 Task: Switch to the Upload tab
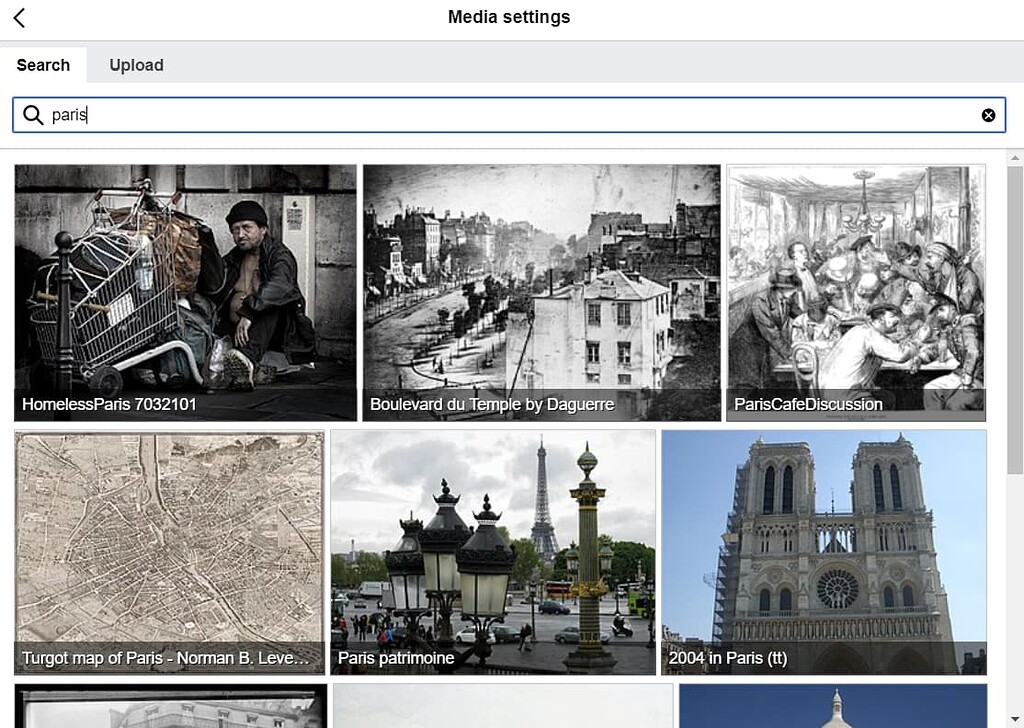[x=136, y=65]
